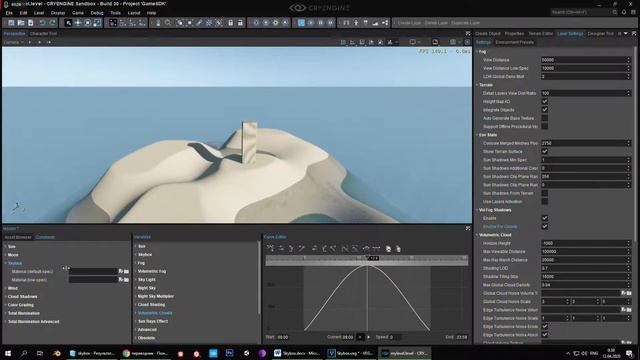640x360 pixels.
Task: Click the Open level folder toolbar icon
Action: pos(21,23)
